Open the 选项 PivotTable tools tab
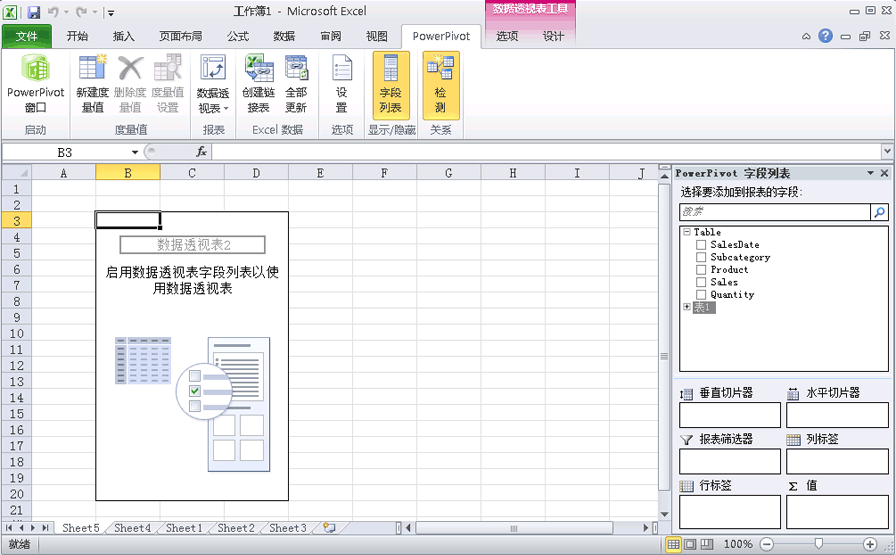896x555 pixels. tap(507, 36)
